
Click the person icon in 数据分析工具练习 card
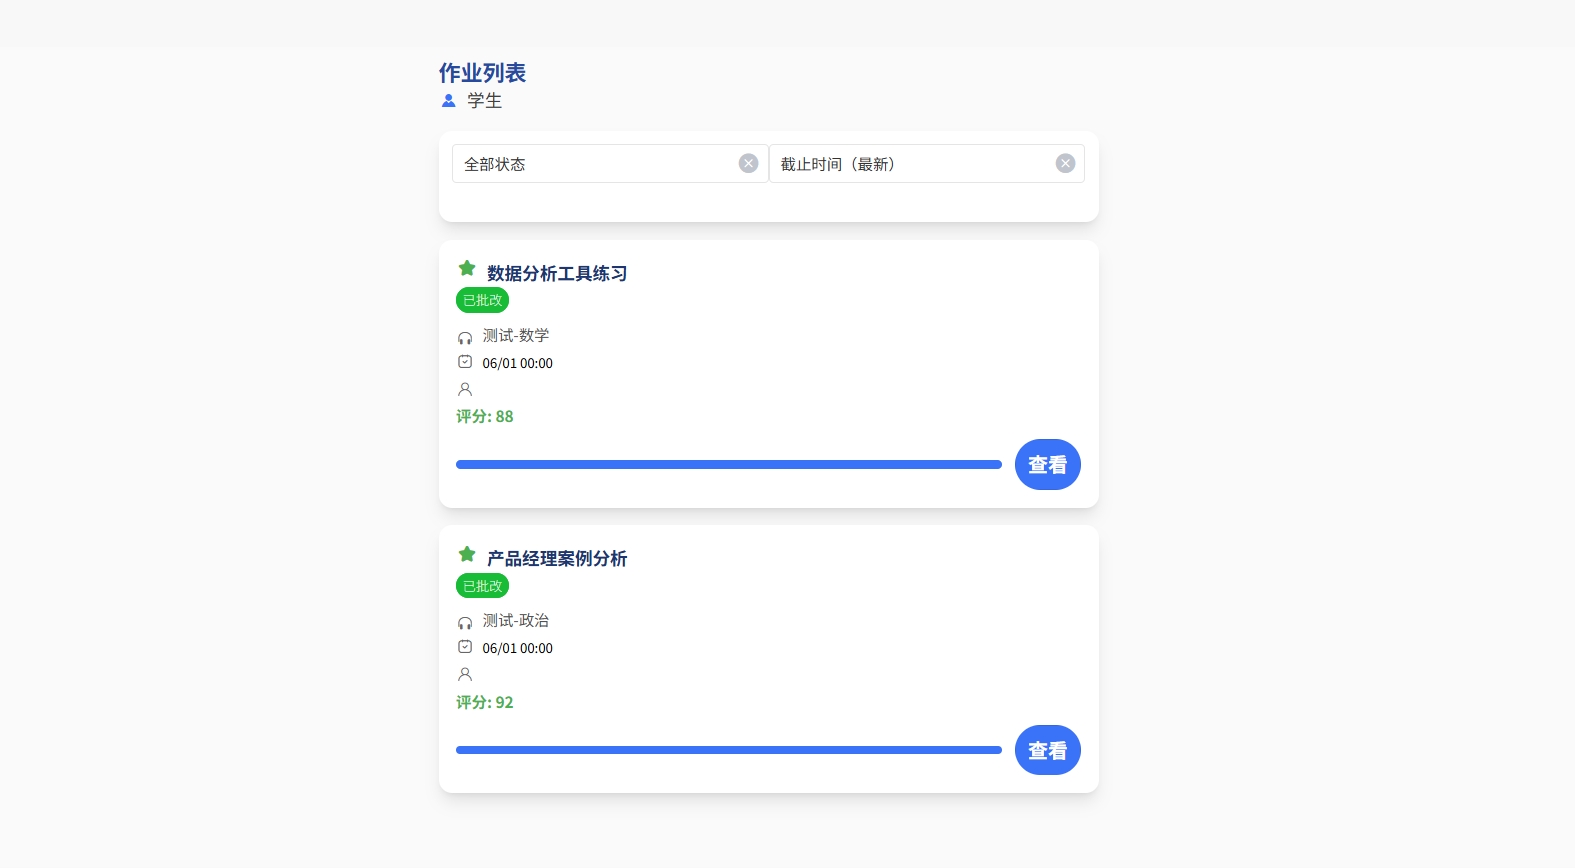[465, 389]
